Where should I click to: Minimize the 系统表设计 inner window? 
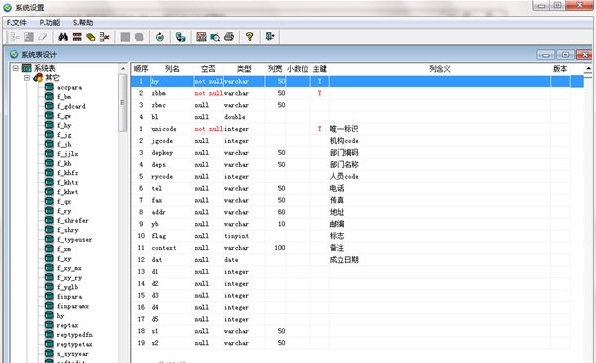(546, 55)
